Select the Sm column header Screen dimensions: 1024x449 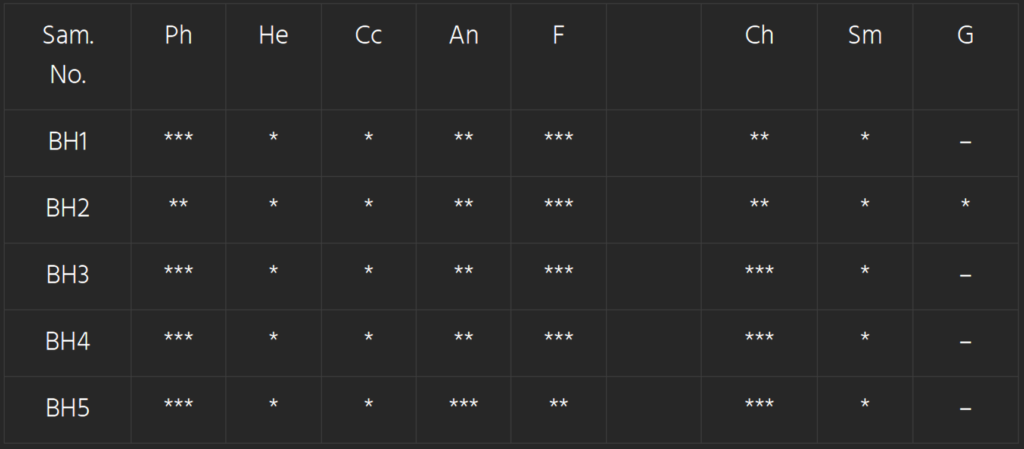point(865,35)
